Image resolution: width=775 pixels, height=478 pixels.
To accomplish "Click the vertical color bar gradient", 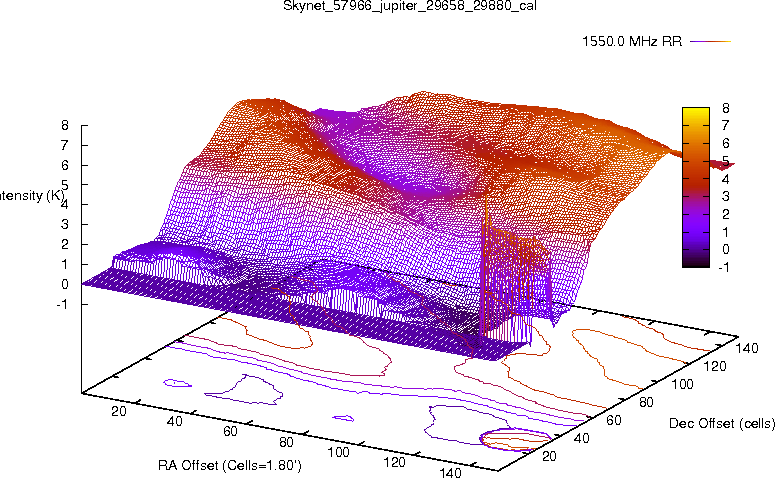I will [x=695, y=187].
